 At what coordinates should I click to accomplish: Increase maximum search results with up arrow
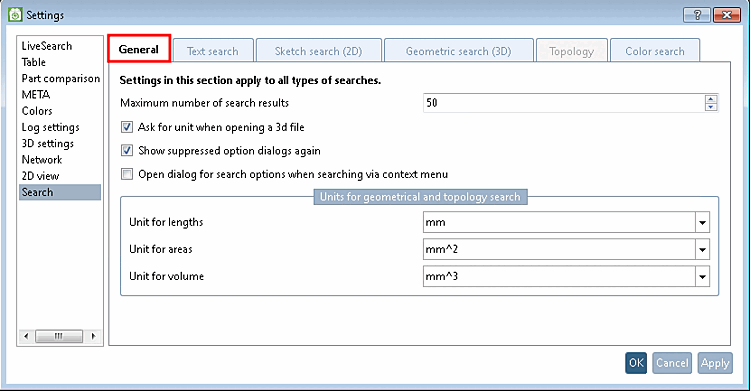click(711, 99)
